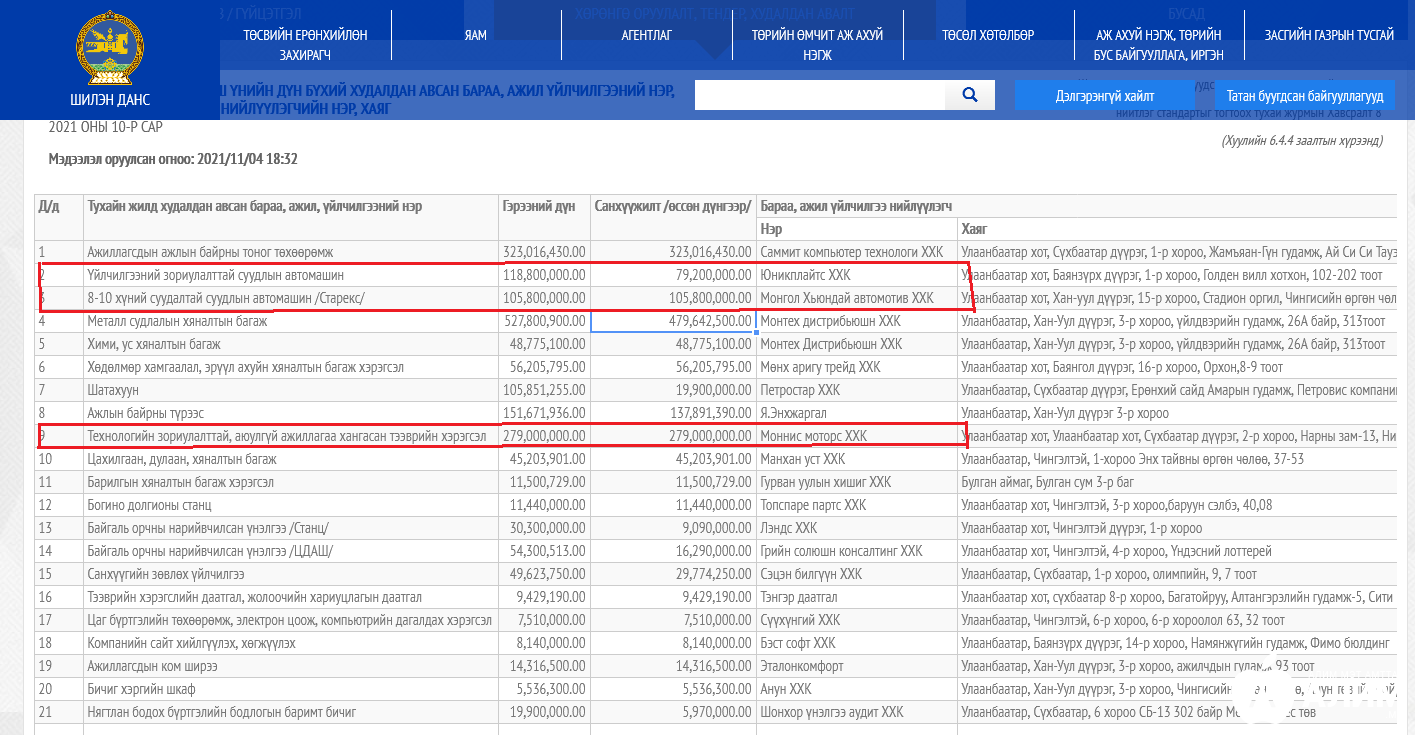Click the magnifier search icon button
This screenshot has height=735, width=1415.
969,95
